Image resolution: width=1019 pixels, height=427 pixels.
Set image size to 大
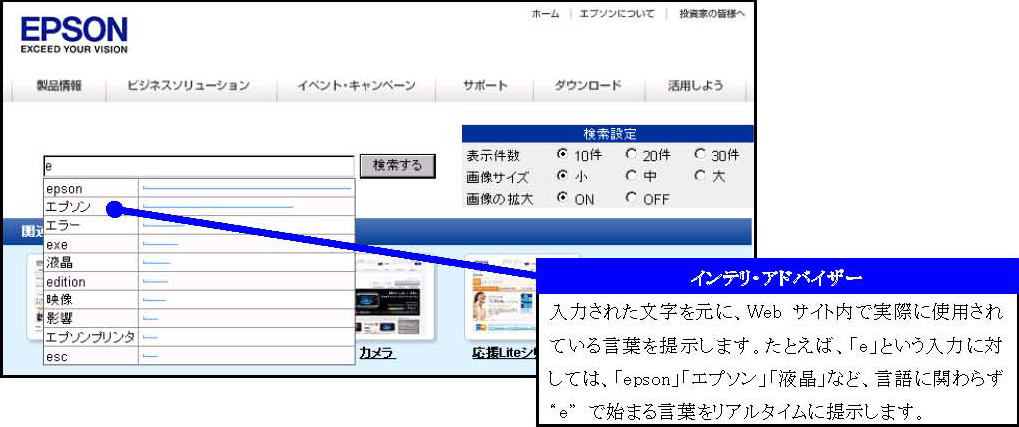(x=699, y=175)
